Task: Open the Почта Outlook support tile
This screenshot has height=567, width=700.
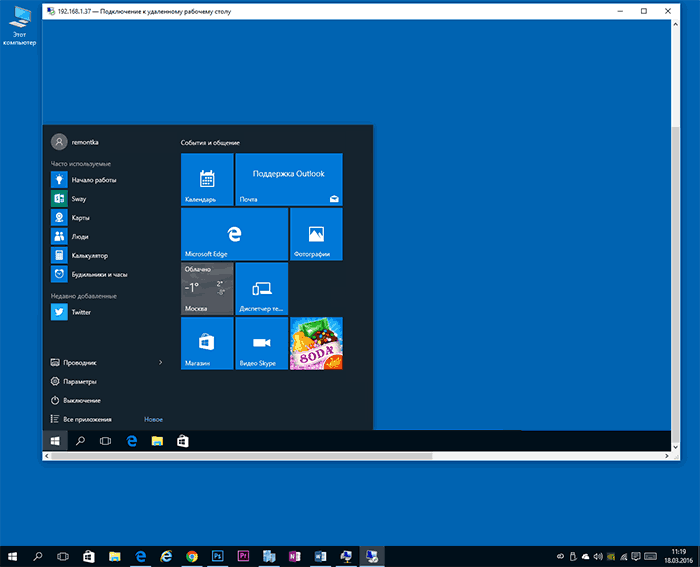Action: click(x=289, y=179)
